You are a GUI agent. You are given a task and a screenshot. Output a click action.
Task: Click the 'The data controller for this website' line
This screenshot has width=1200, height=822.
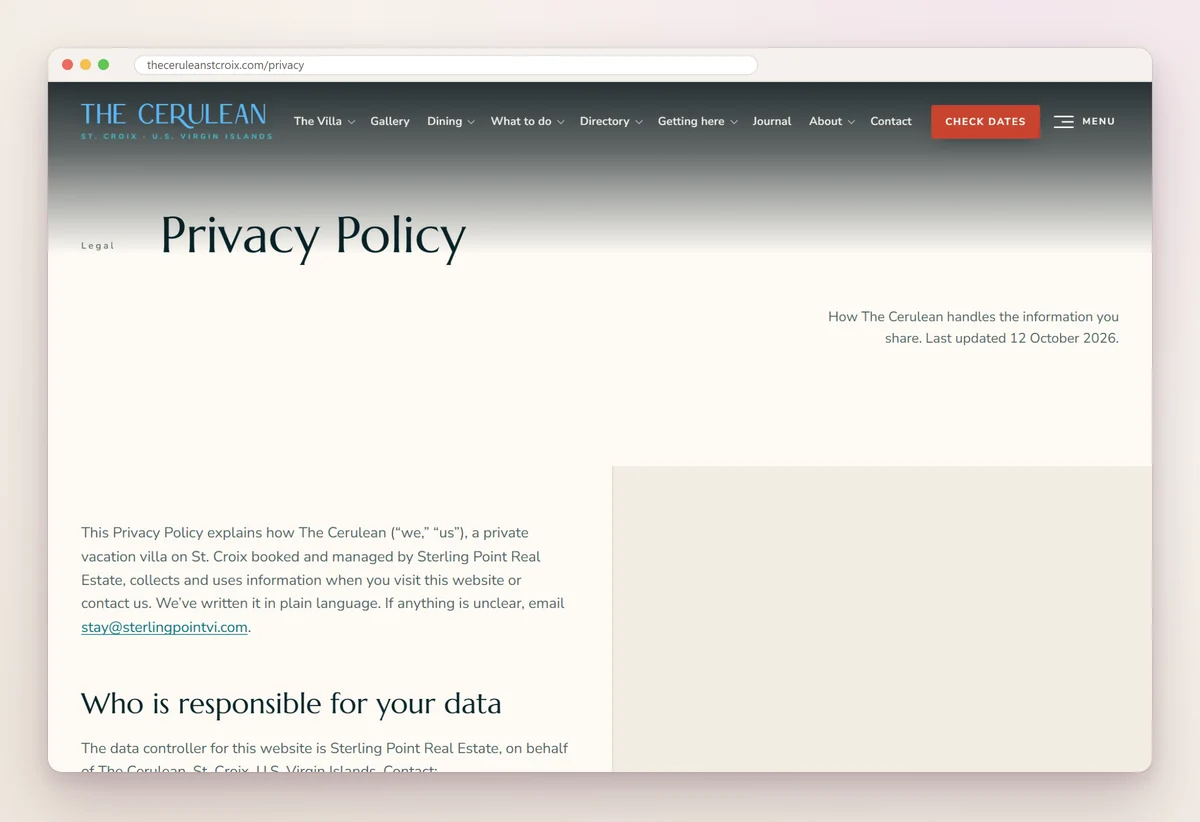click(324, 748)
